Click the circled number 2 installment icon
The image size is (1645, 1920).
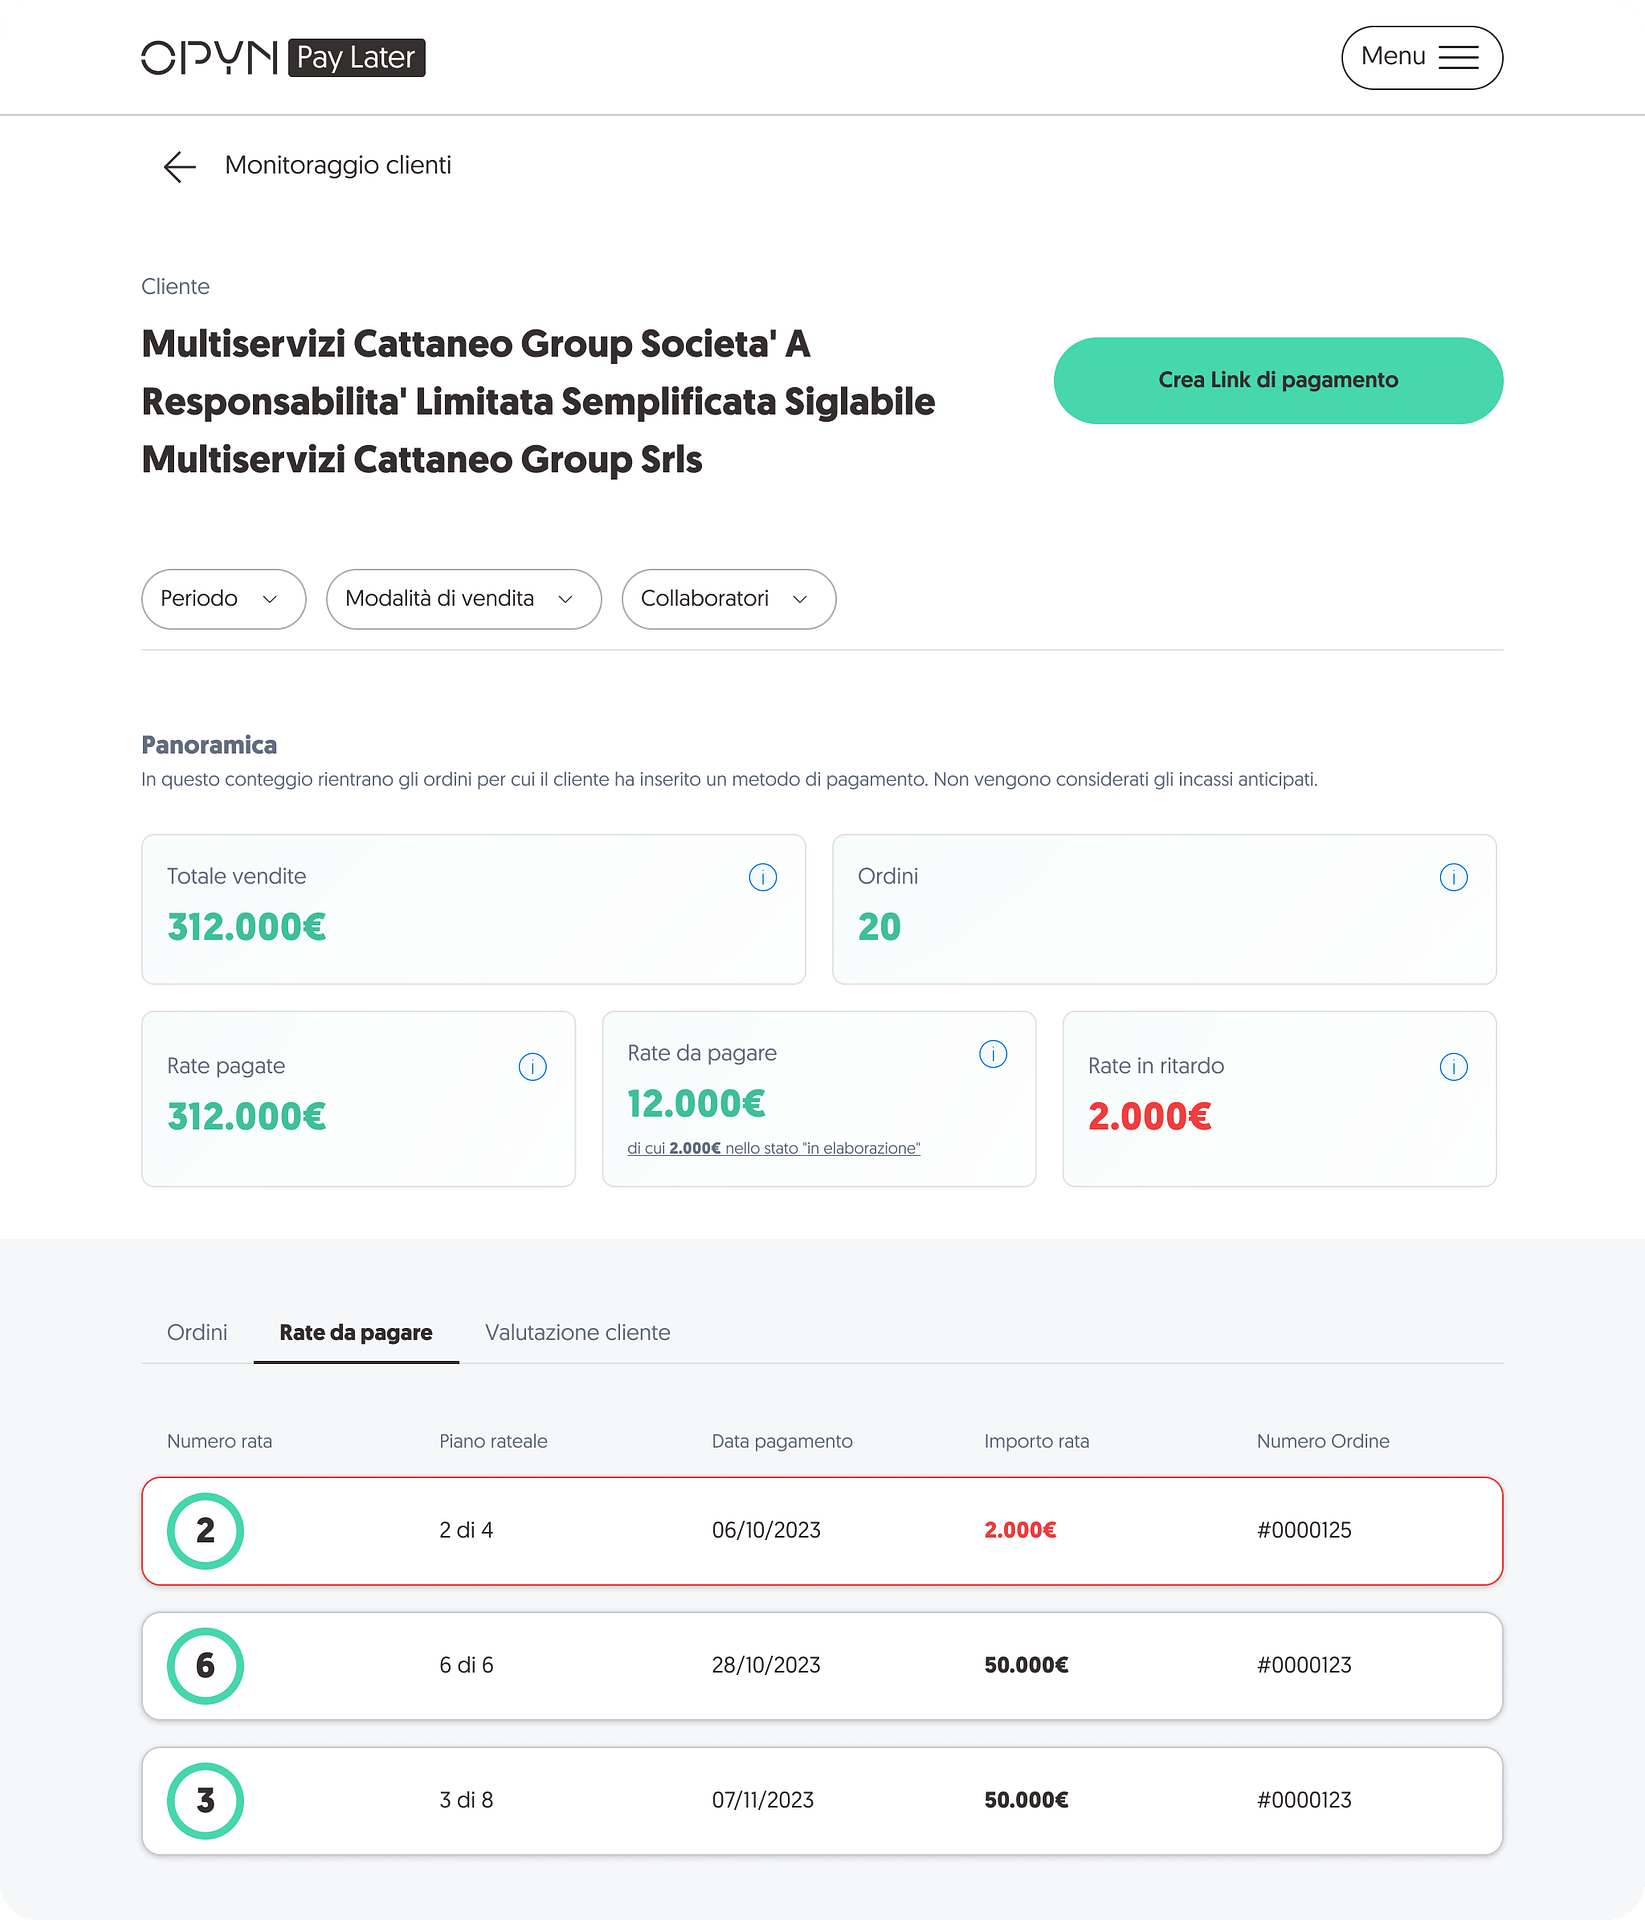coord(205,1531)
